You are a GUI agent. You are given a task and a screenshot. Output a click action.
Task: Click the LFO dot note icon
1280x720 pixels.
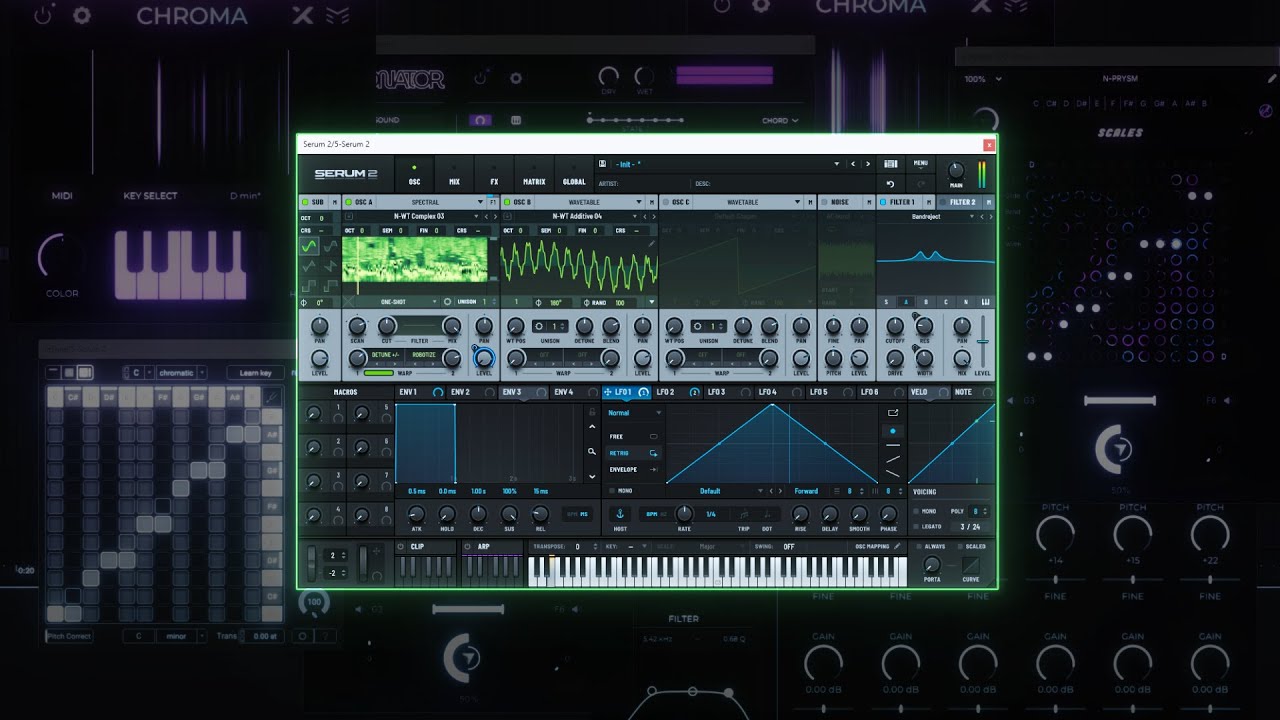tap(767, 514)
